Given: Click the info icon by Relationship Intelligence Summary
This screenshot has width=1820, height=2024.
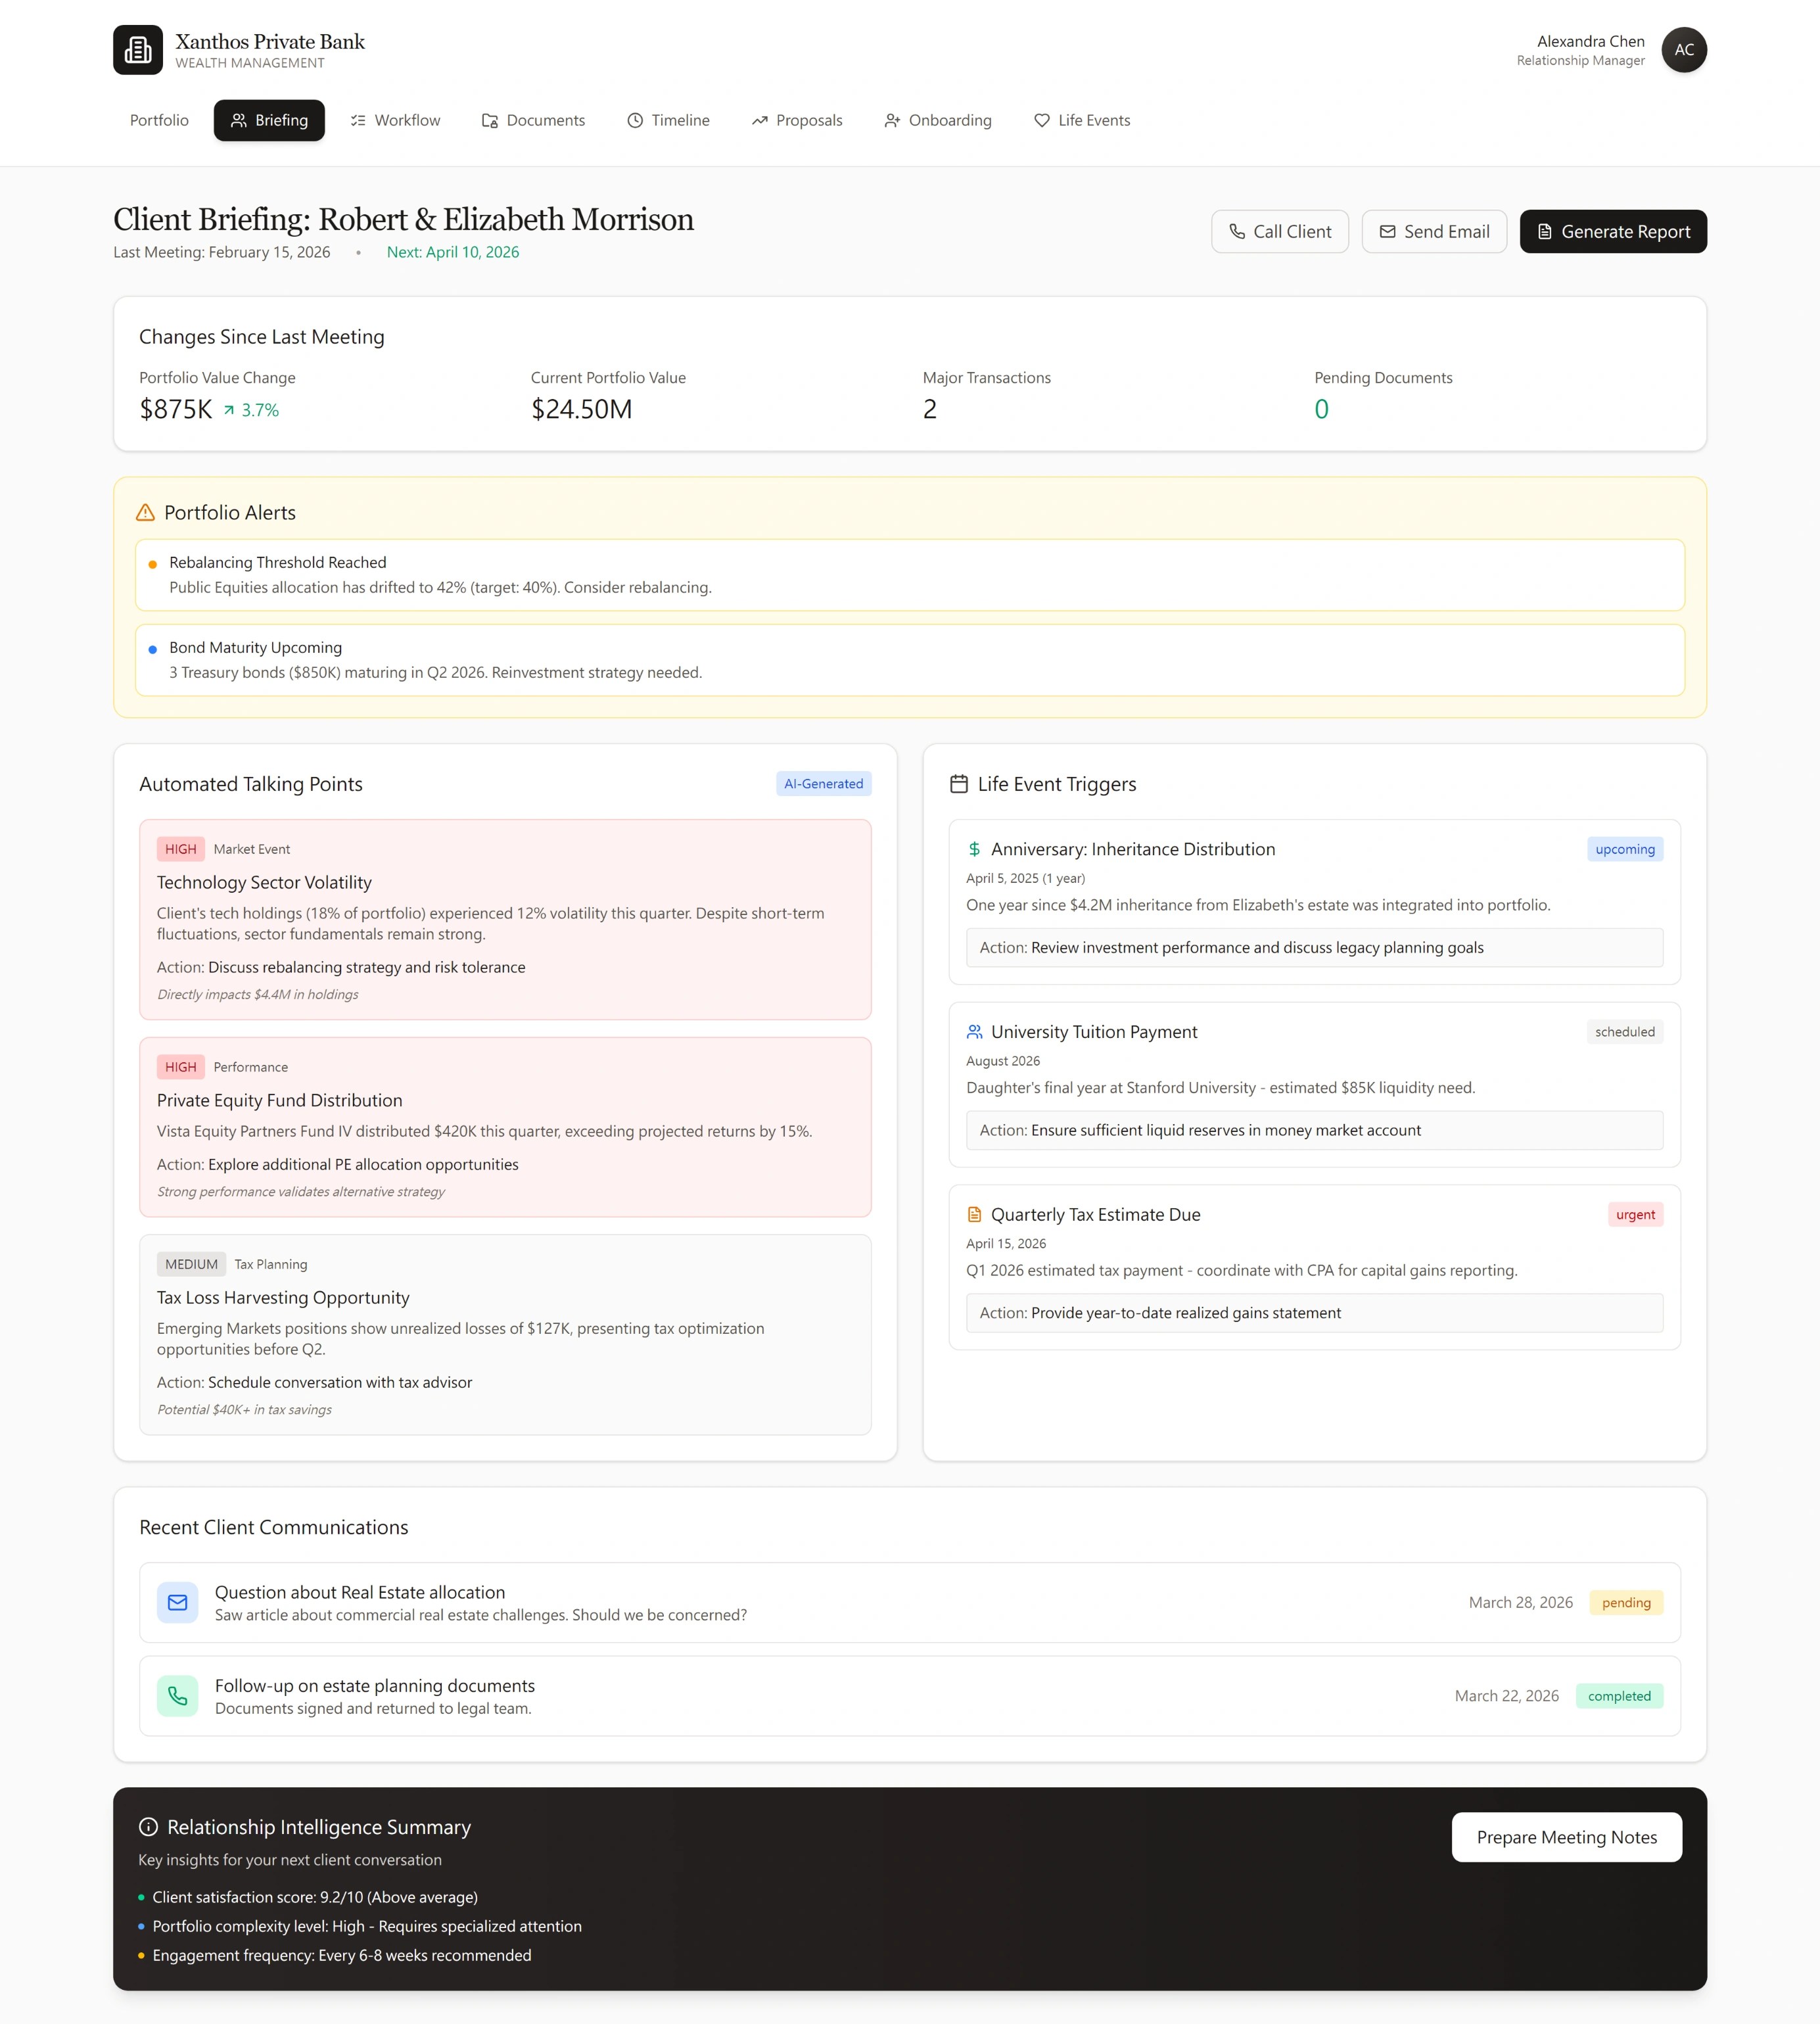Looking at the screenshot, I should (148, 1826).
